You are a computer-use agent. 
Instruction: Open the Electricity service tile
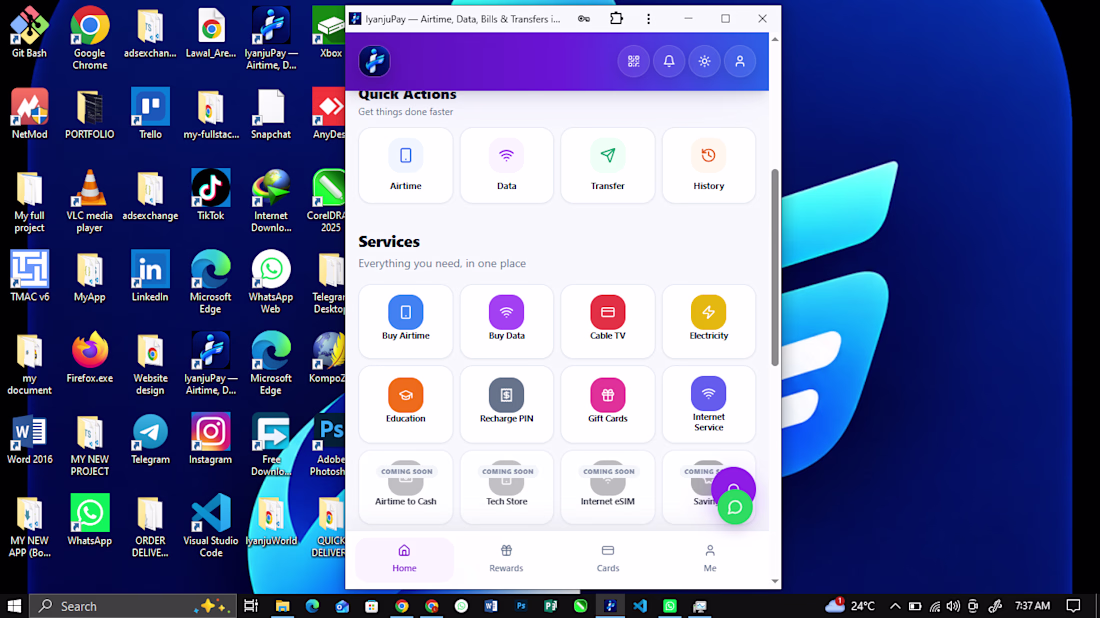(709, 321)
